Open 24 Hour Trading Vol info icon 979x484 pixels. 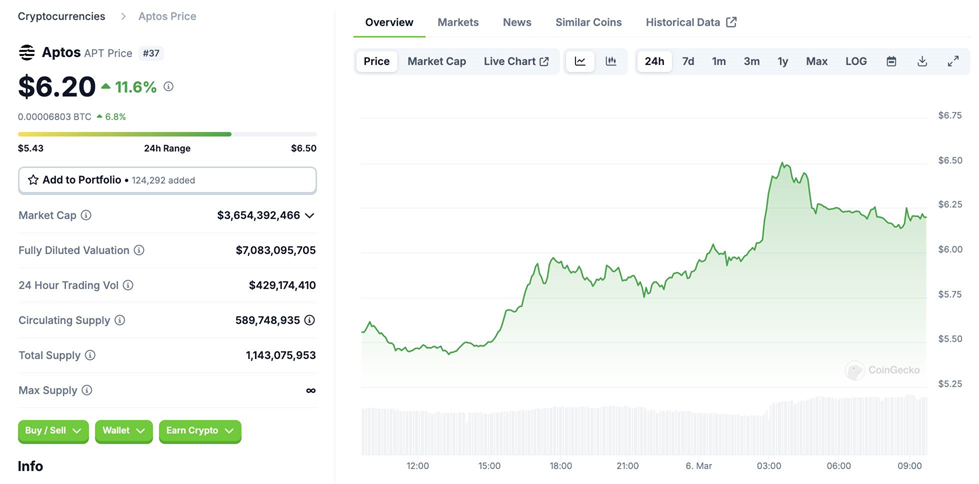128,285
